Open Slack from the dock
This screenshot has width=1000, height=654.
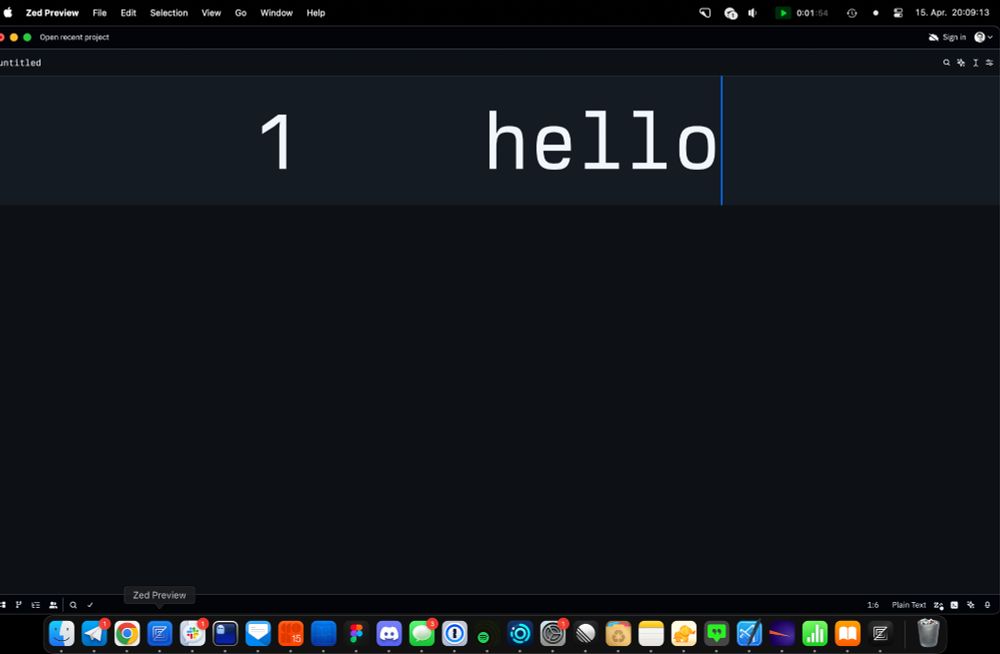pos(193,634)
